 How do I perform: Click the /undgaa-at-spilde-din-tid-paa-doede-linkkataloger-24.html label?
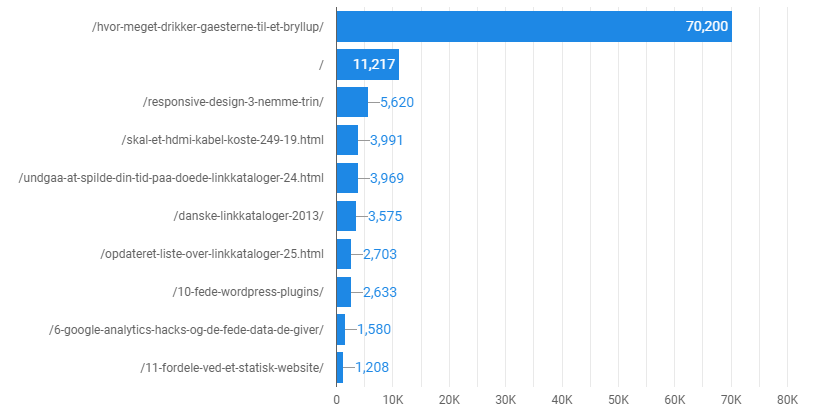click(x=171, y=178)
